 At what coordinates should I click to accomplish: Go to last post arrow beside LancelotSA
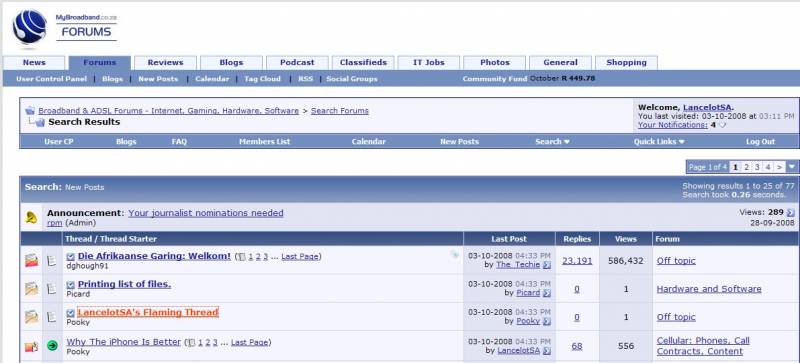[547, 351]
